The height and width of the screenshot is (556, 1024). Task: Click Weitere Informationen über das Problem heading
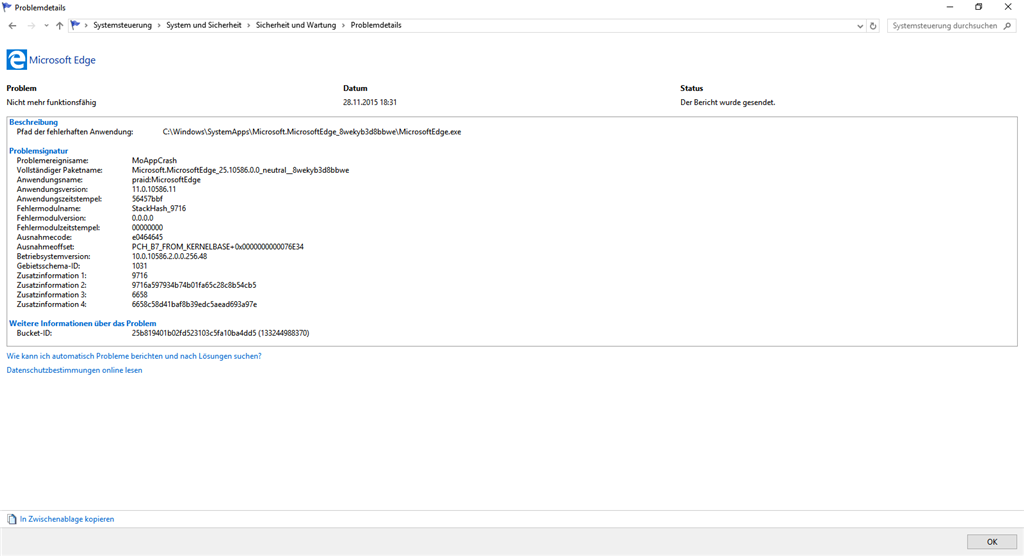(x=83, y=323)
